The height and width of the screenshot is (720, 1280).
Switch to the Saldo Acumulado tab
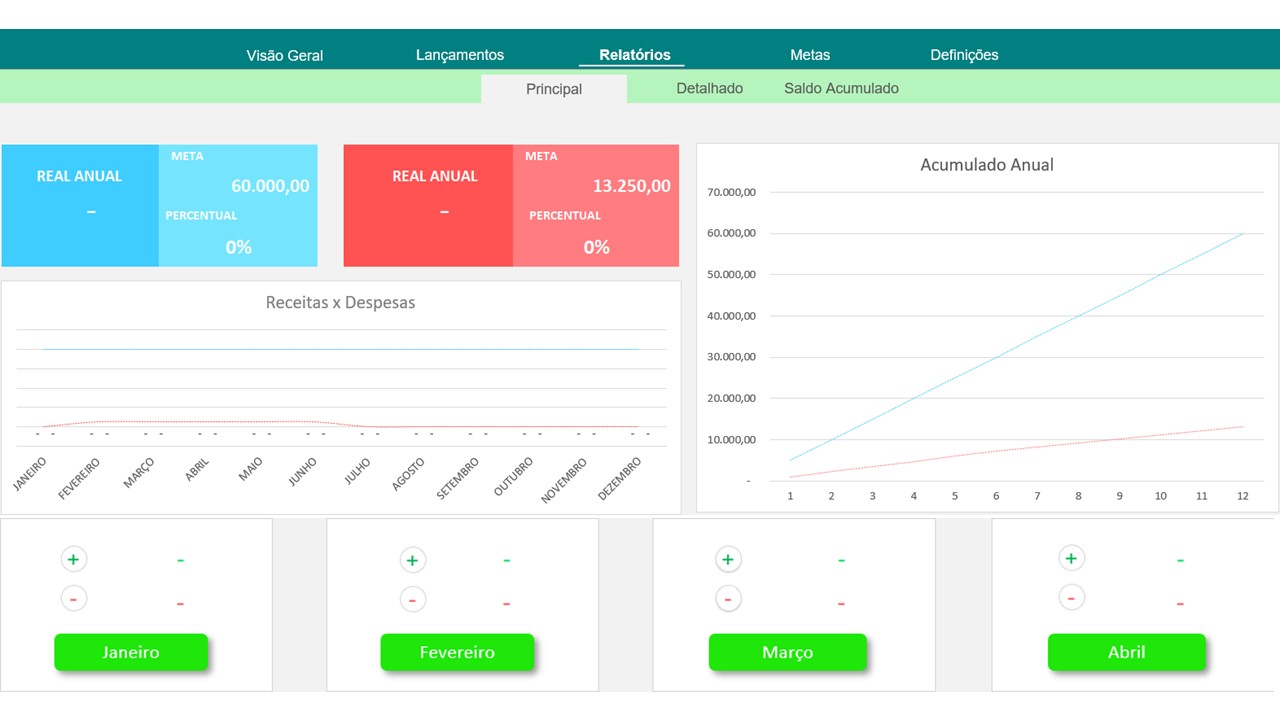point(841,88)
